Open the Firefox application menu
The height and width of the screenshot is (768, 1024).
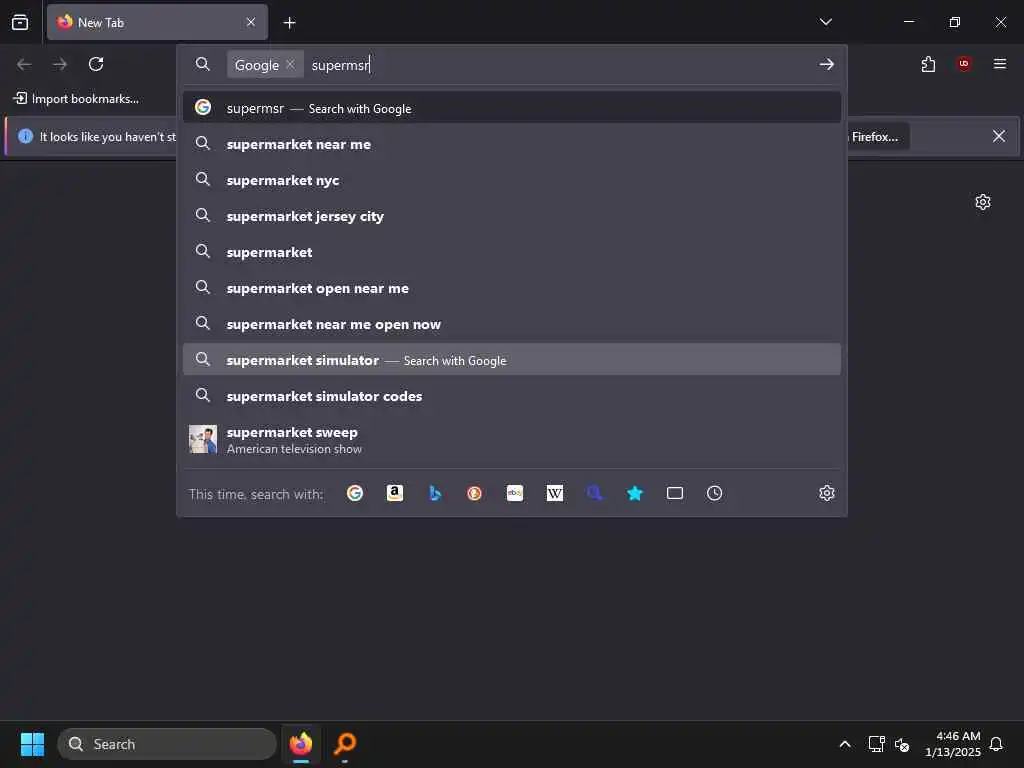[x=1000, y=64]
